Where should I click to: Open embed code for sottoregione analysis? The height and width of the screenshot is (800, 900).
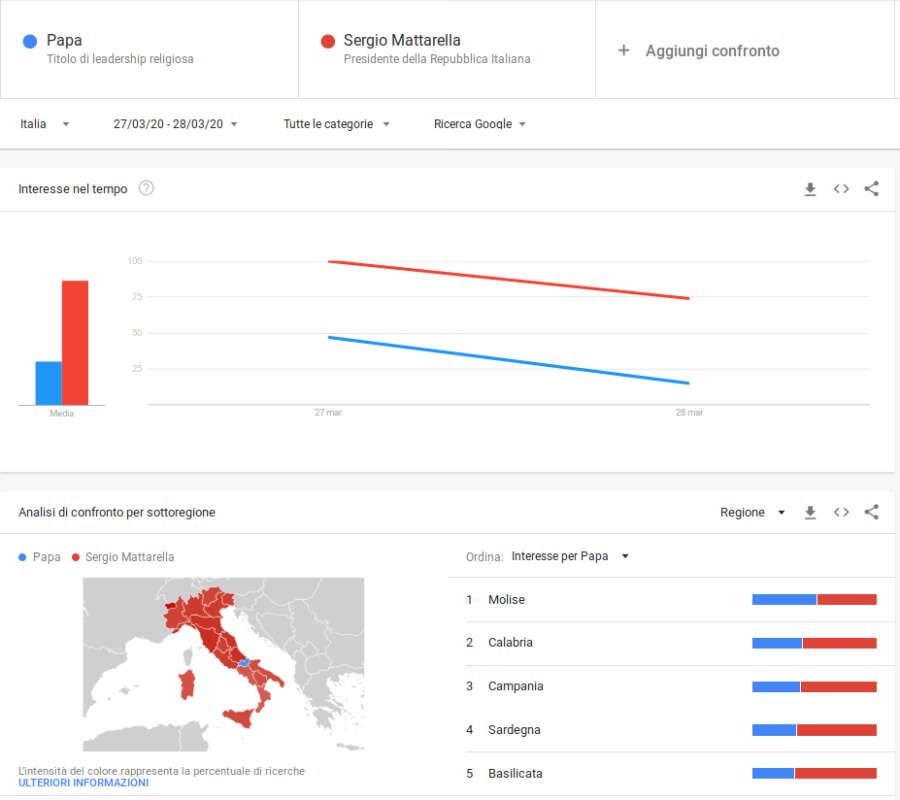(x=841, y=512)
